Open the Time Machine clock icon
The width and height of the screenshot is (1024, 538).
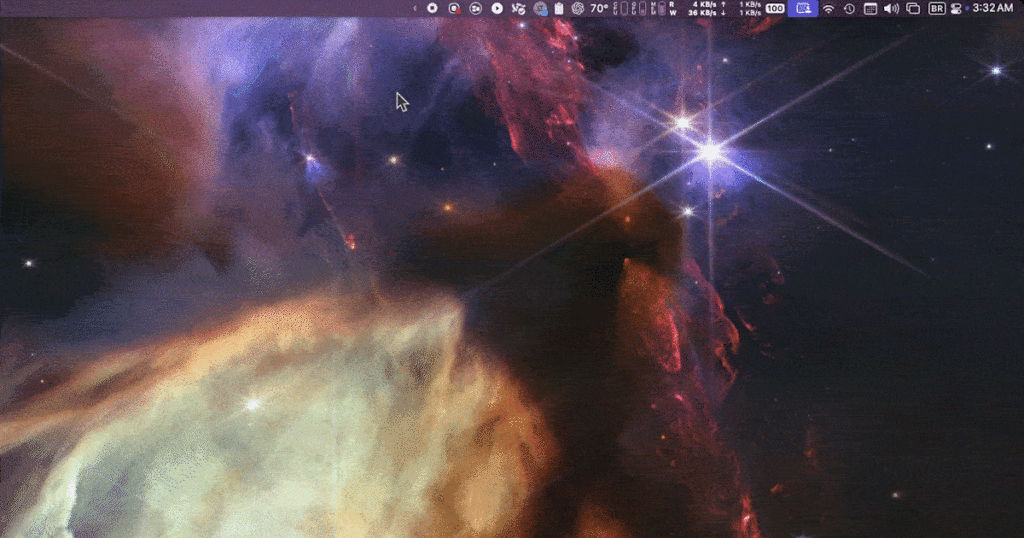pos(849,8)
